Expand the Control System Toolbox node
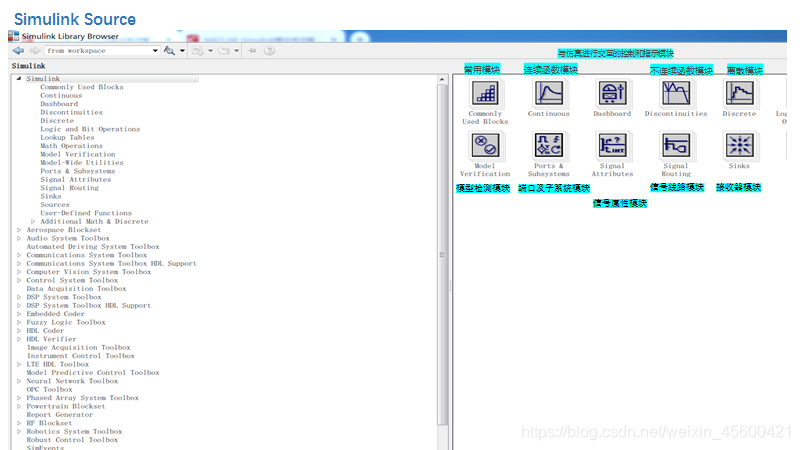Image resolution: width=800 pixels, height=450 pixels. [19, 280]
